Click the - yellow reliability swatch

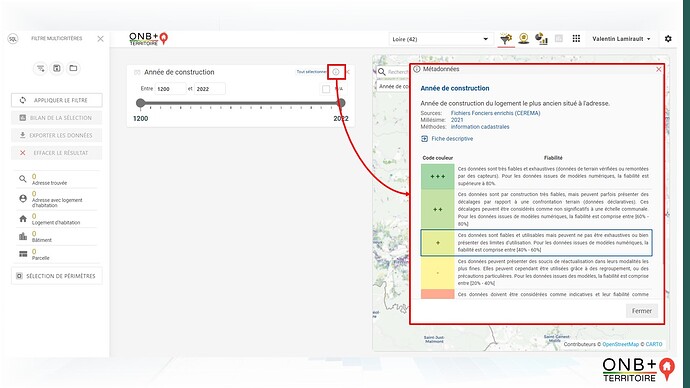click(x=437, y=273)
